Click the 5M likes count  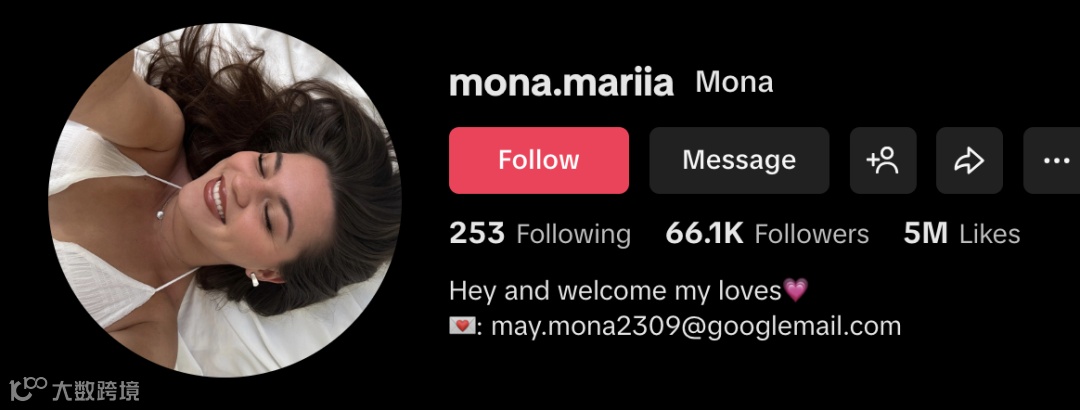pyautogui.click(x=926, y=234)
